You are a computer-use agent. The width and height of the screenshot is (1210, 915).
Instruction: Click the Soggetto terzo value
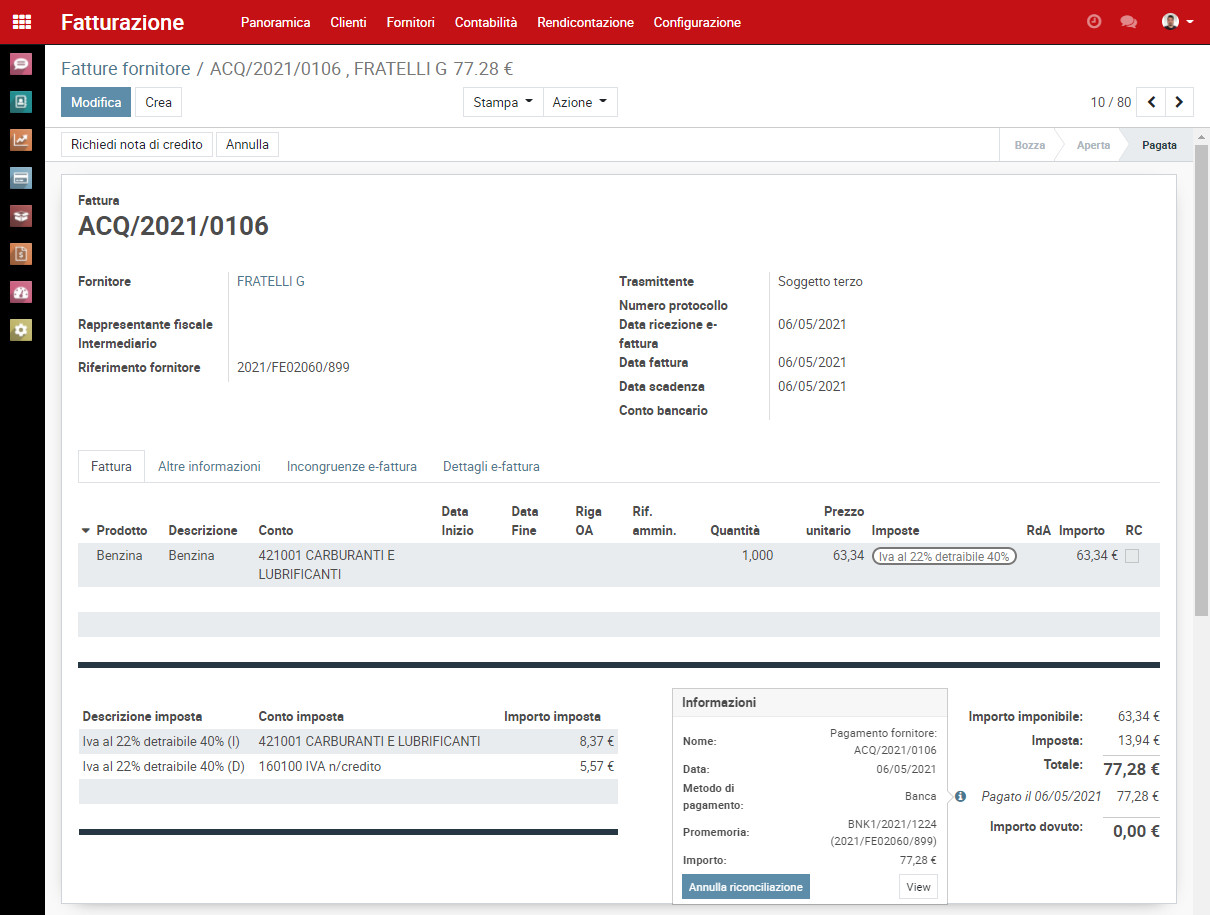click(x=820, y=281)
